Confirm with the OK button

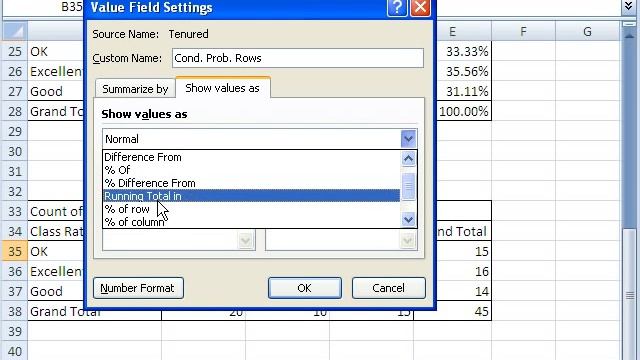coord(304,288)
